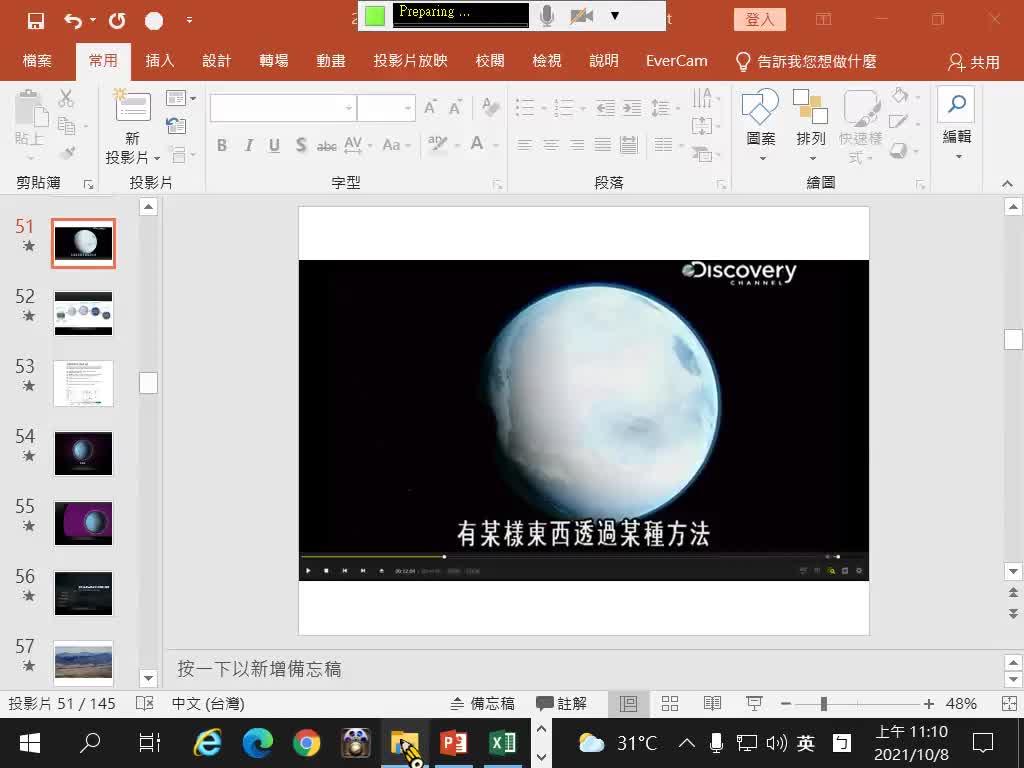Viewport: 1024px width, 768px height.
Task: Collapse the ribbon with the chevron
Action: tap(1007, 185)
